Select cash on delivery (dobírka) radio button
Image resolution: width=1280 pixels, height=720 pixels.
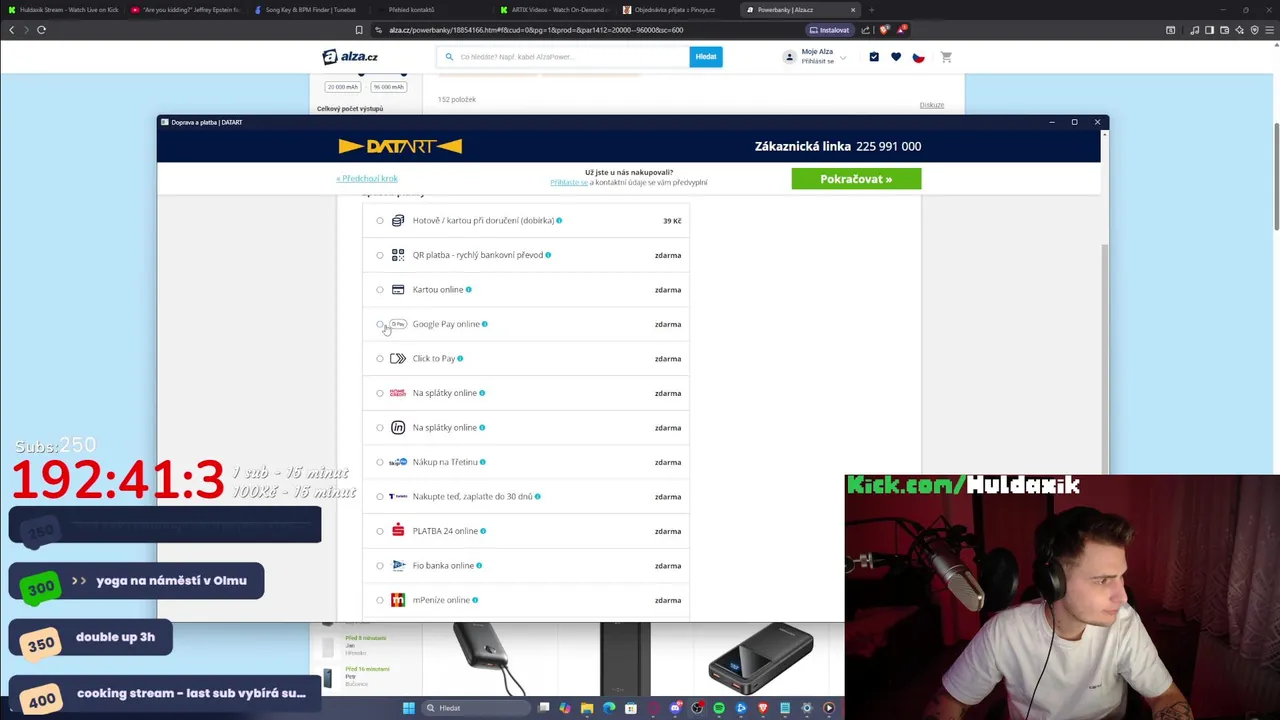pyautogui.click(x=380, y=221)
